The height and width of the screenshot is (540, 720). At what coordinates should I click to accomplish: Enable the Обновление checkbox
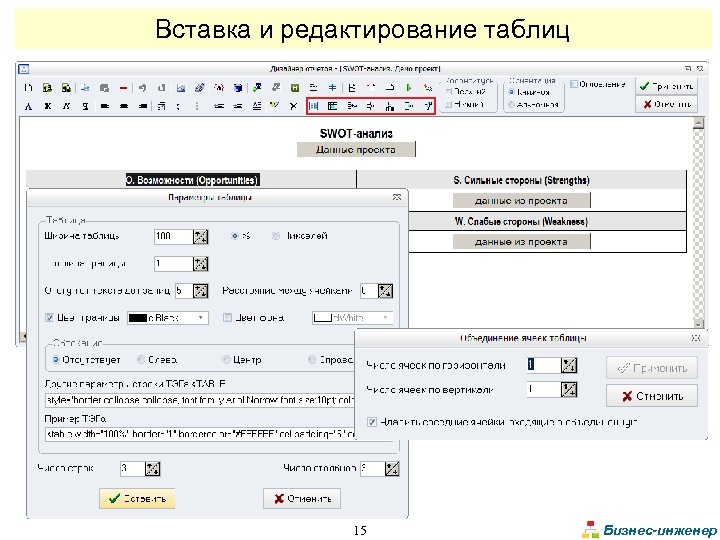point(574,84)
